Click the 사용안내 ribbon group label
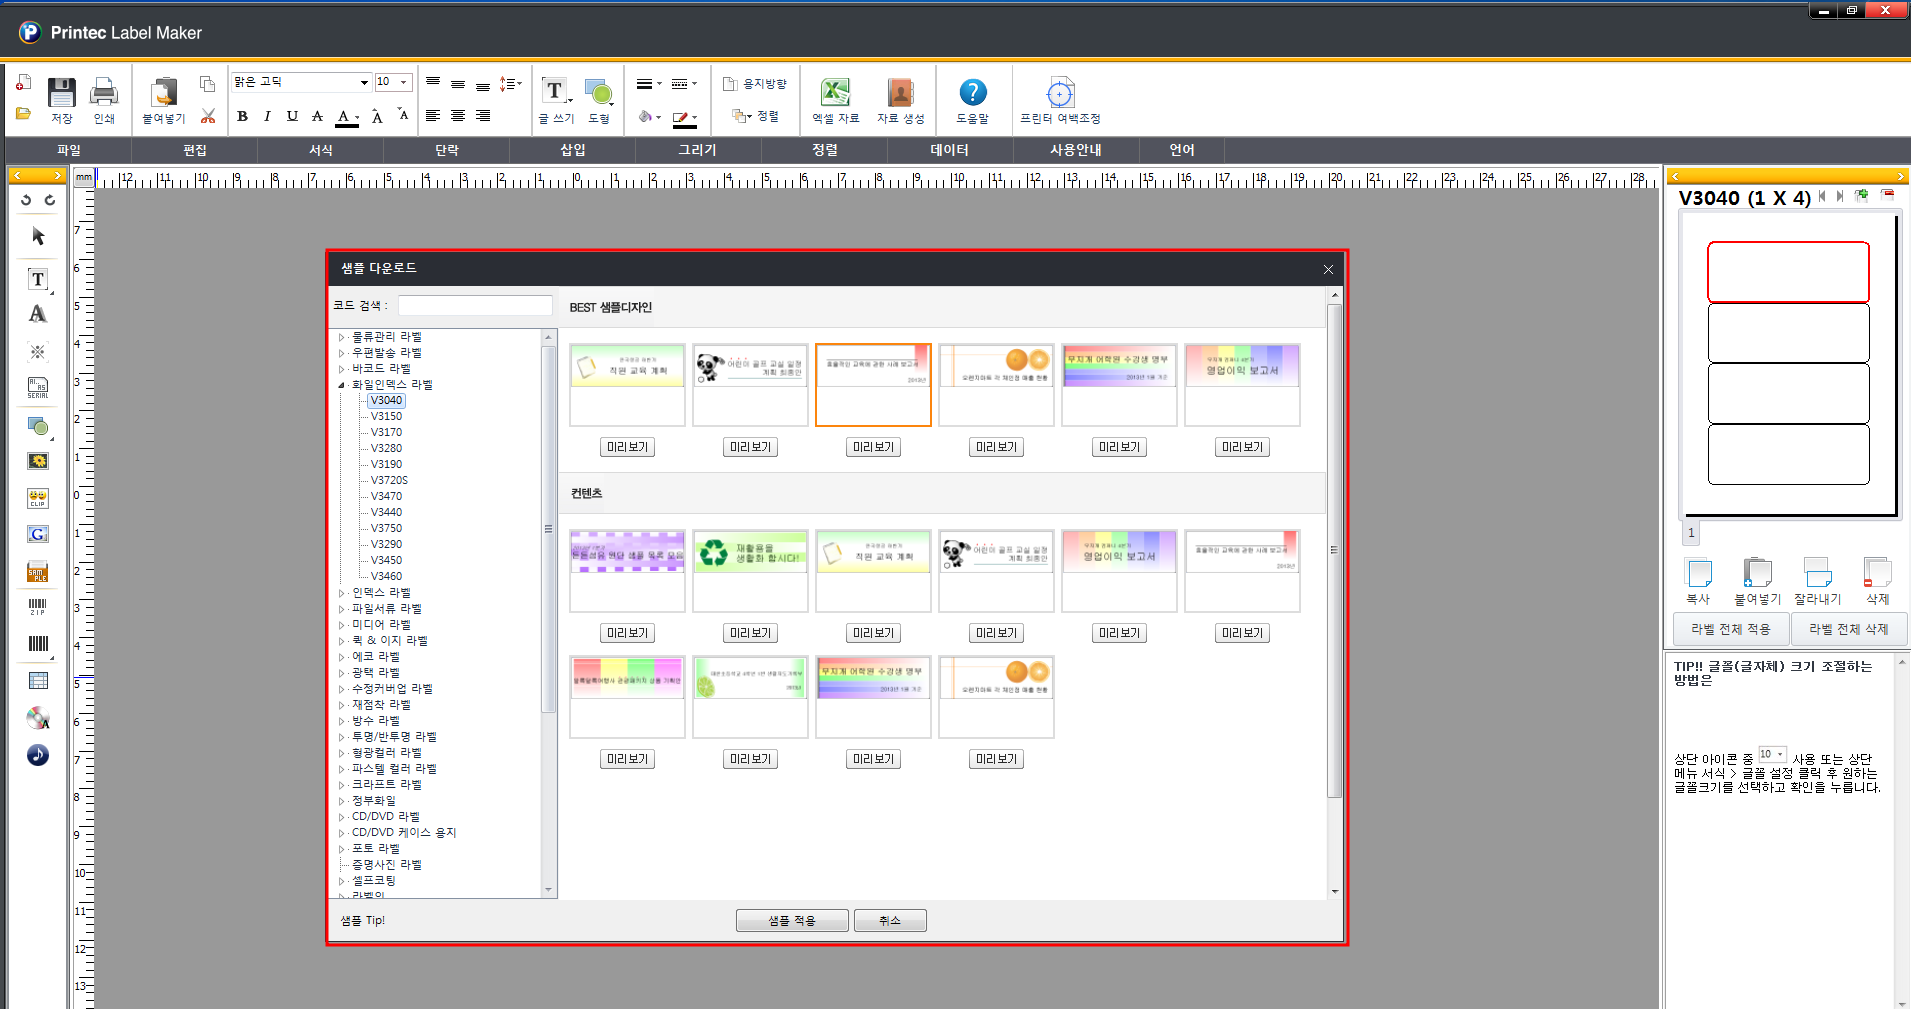This screenshot has height=1009, width=1911. click(x=1076, y=150)
